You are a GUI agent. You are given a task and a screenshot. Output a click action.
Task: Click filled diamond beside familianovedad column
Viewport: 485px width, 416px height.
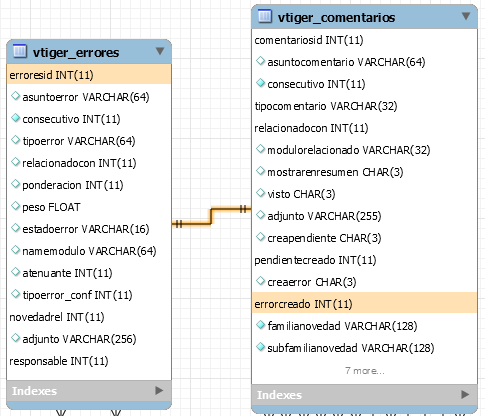click(x=260, y=325)
